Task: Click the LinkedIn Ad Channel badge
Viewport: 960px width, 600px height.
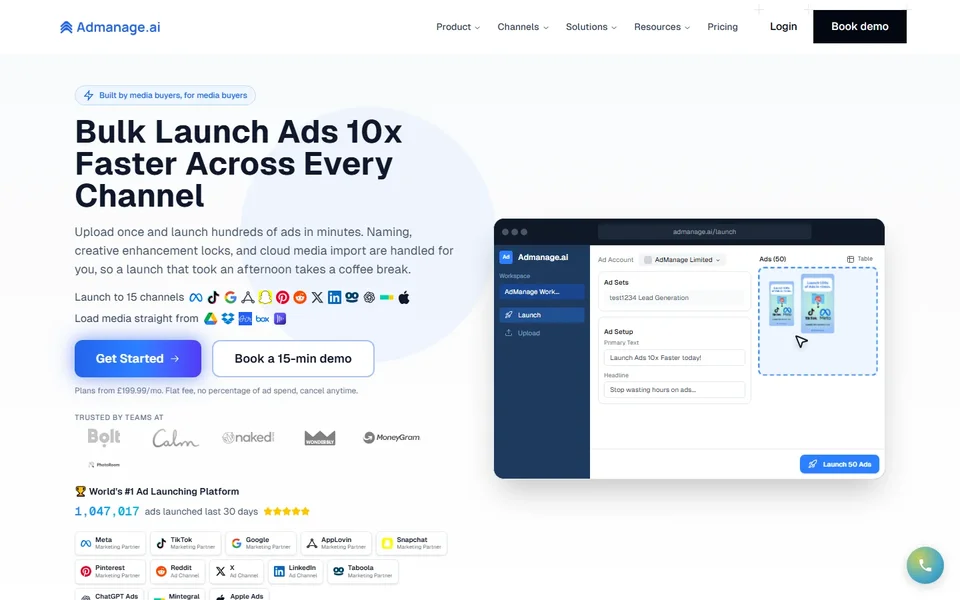Action: click(x=296, y=571)
